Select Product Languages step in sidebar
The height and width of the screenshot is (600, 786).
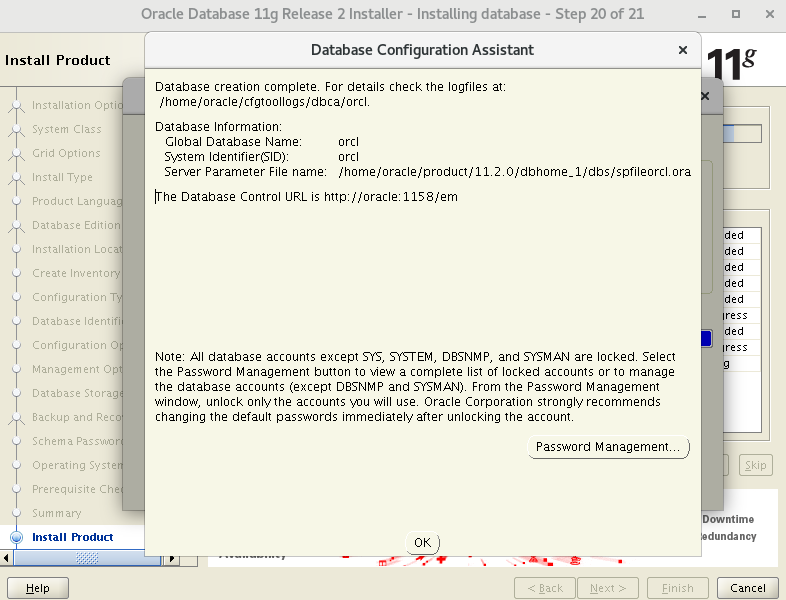pos(77,202)
